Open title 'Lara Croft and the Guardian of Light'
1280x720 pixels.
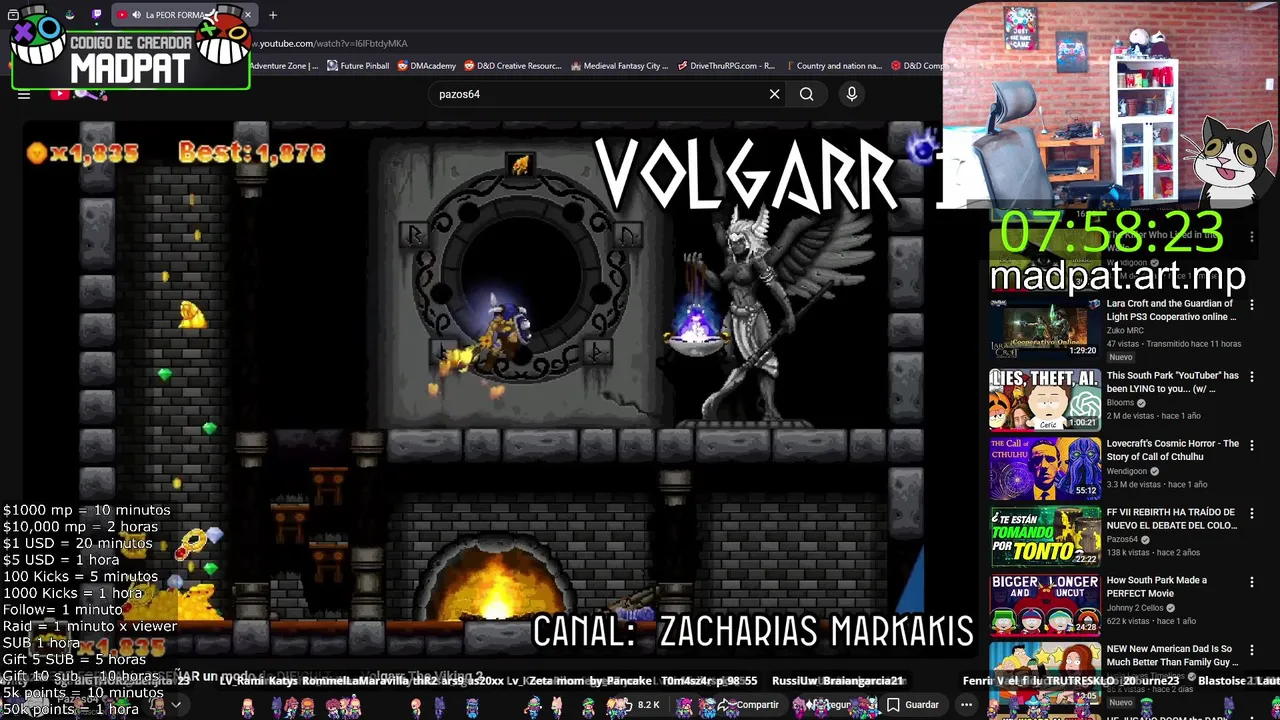point(1171,310)
